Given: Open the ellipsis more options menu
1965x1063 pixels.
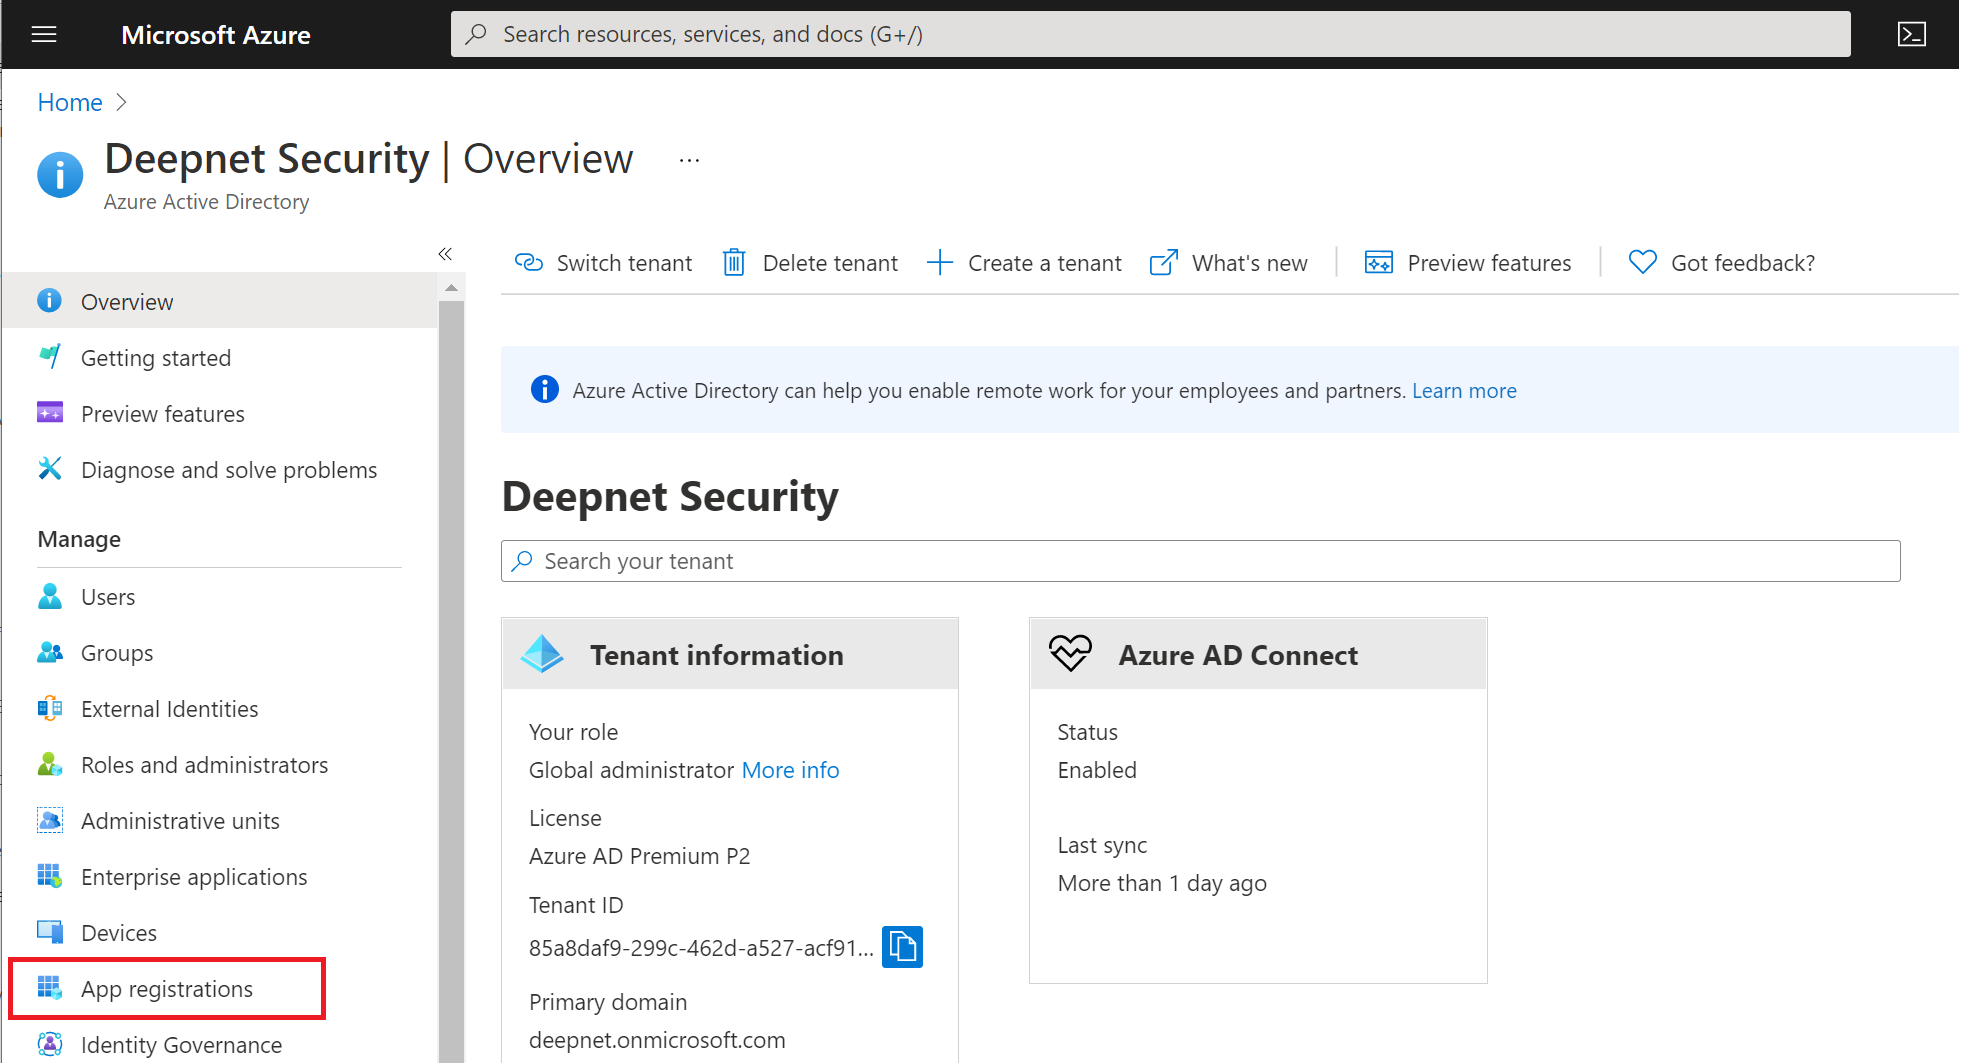Looking at the screenshot, I should pos(689,160).
